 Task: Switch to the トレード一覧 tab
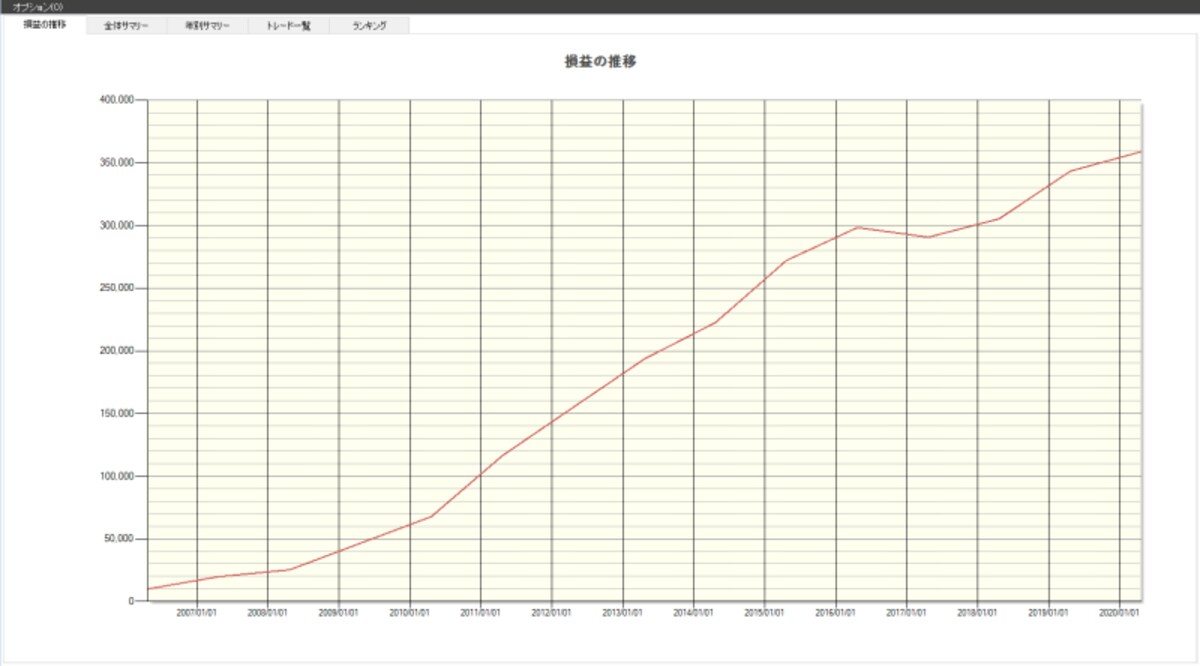coord(288,25)
